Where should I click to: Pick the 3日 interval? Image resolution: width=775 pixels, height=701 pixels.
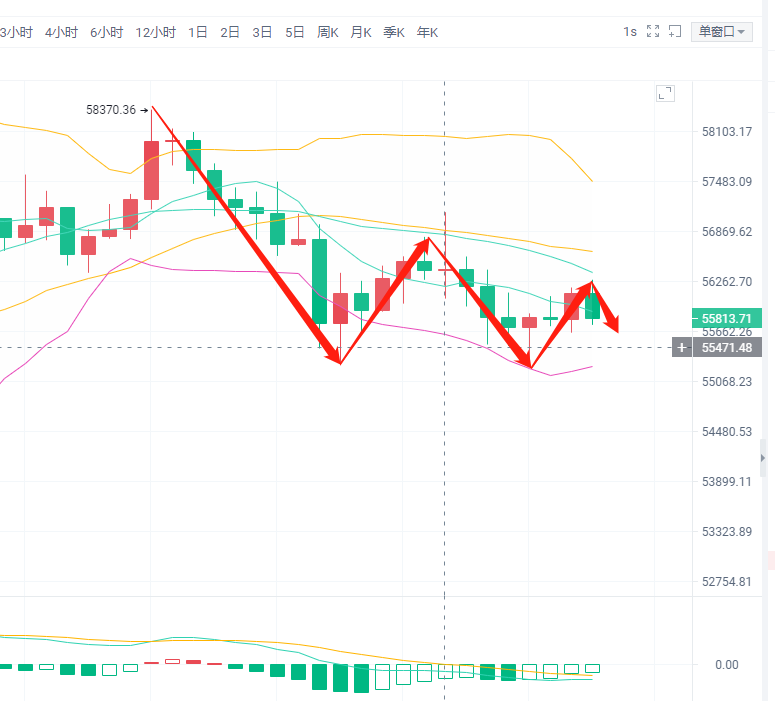tap(262, 32)
